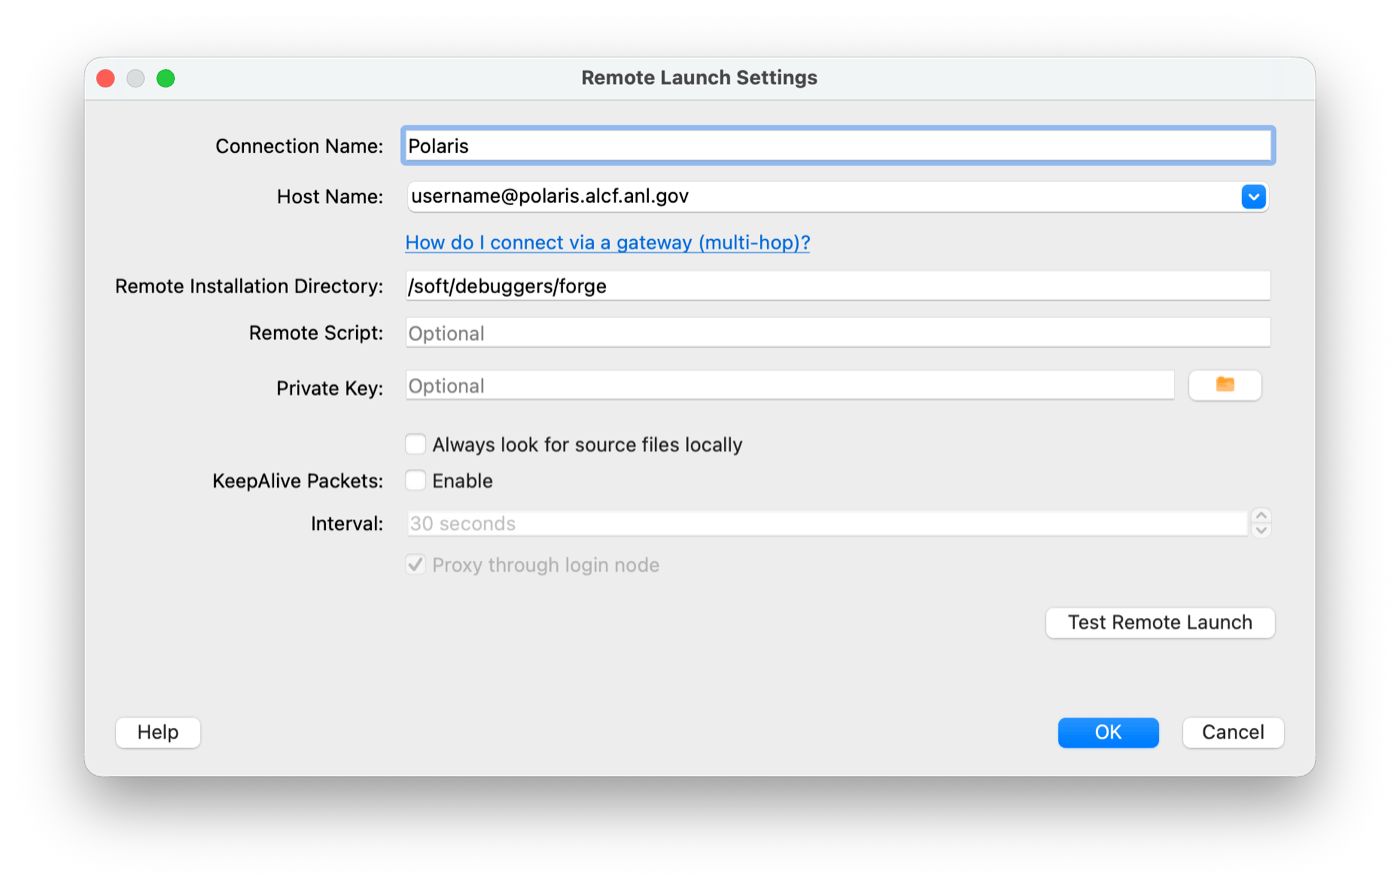Focus the Private Key path field
The width and height of the screenshot is (1400, 888).
pyautogui.click(x=790, y=386)
